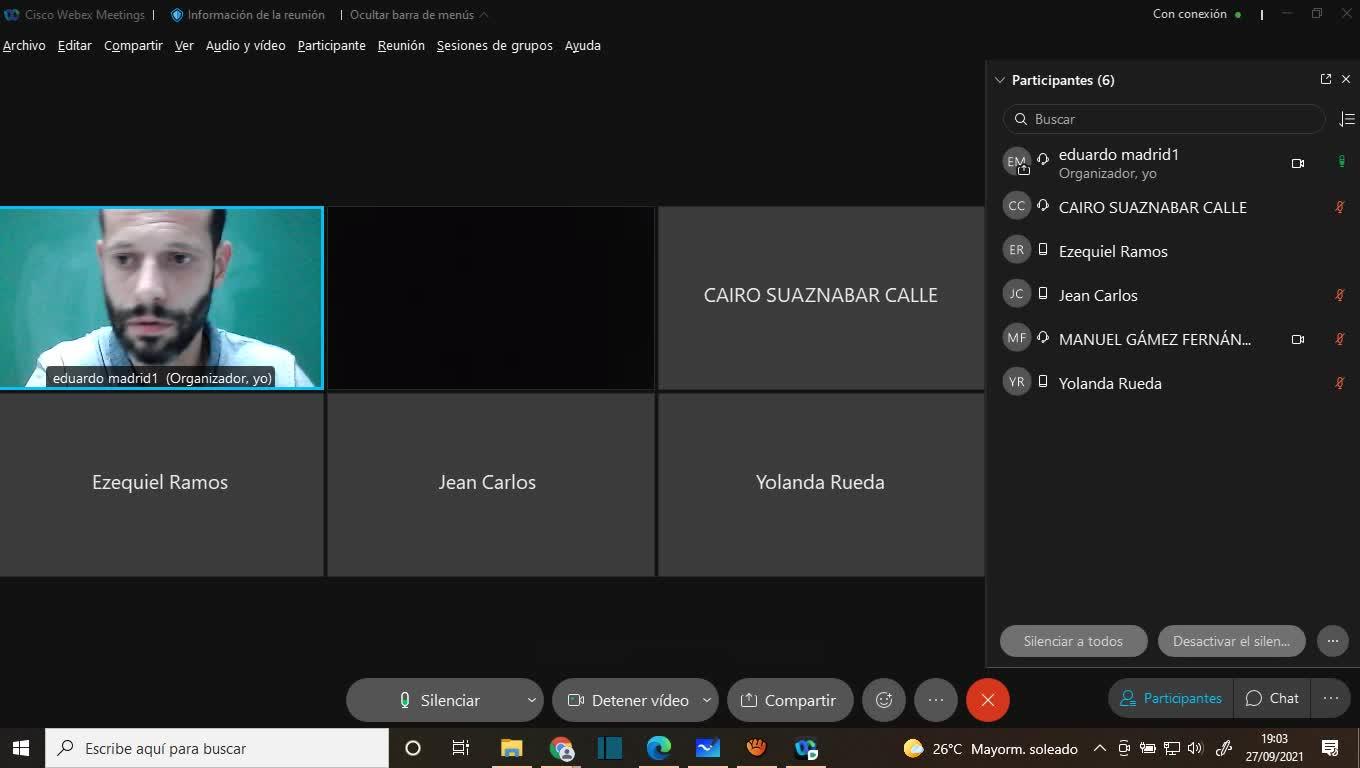Image resolution: width=1360 pixels, height=768 pixels.
Task: Open the Archivo menu
Action: [x=24, y=45]
